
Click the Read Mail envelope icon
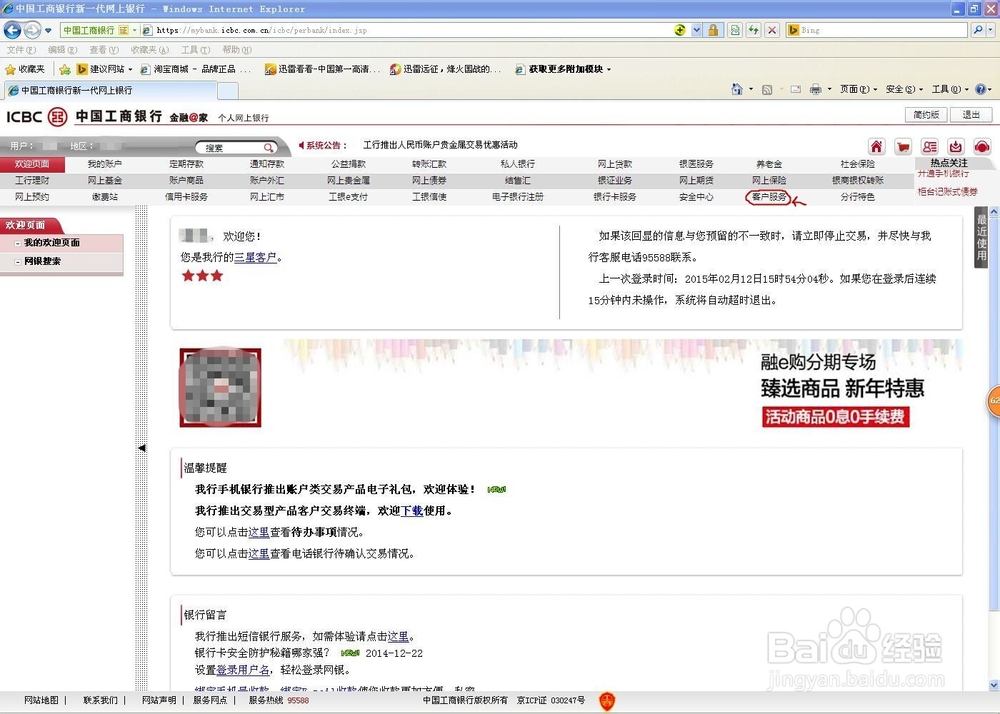(x=795, y=90)
